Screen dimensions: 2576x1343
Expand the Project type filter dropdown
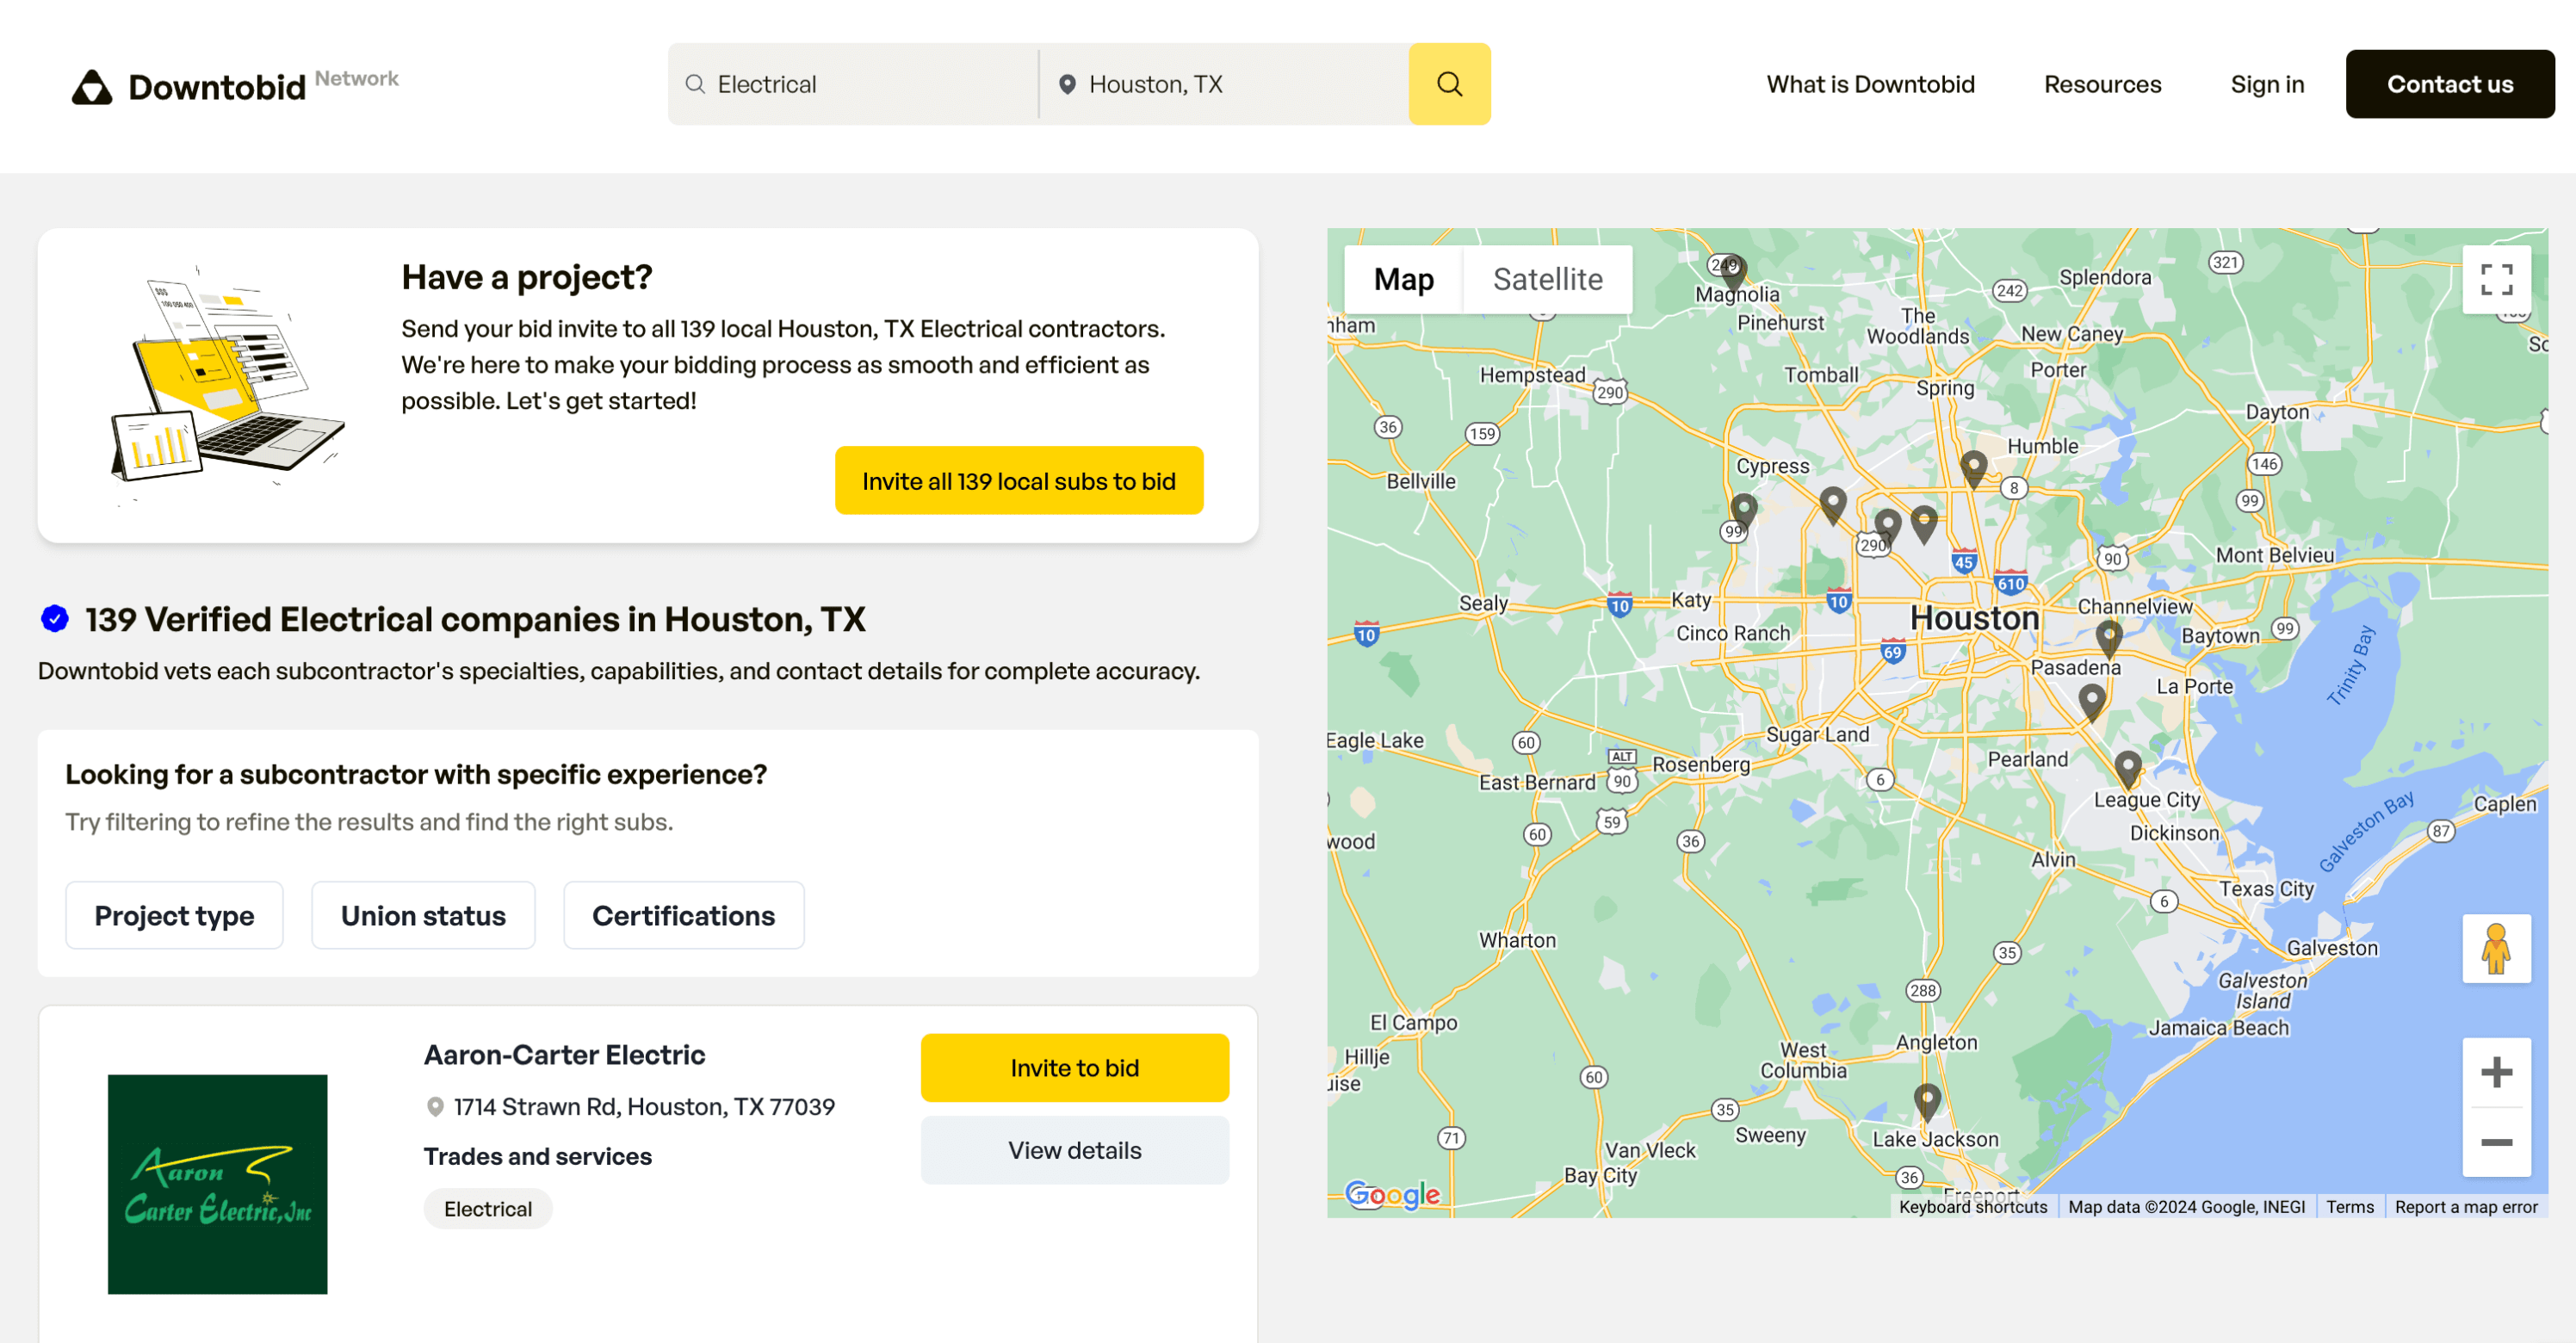(176, 915)
